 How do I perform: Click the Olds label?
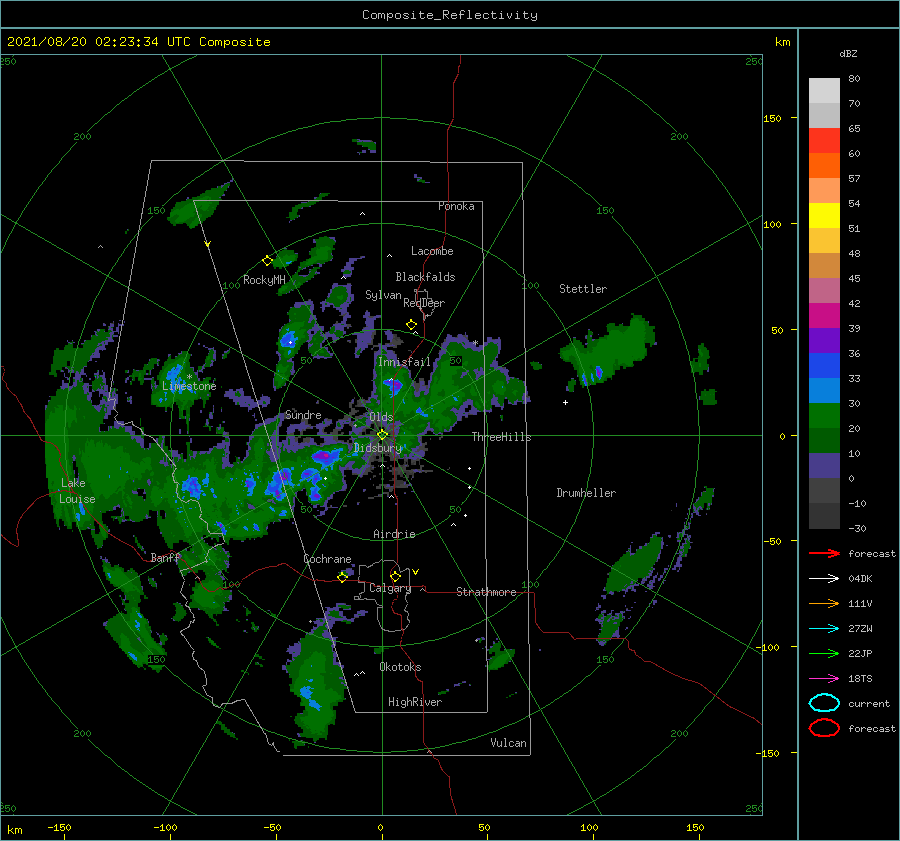(381, 417)
